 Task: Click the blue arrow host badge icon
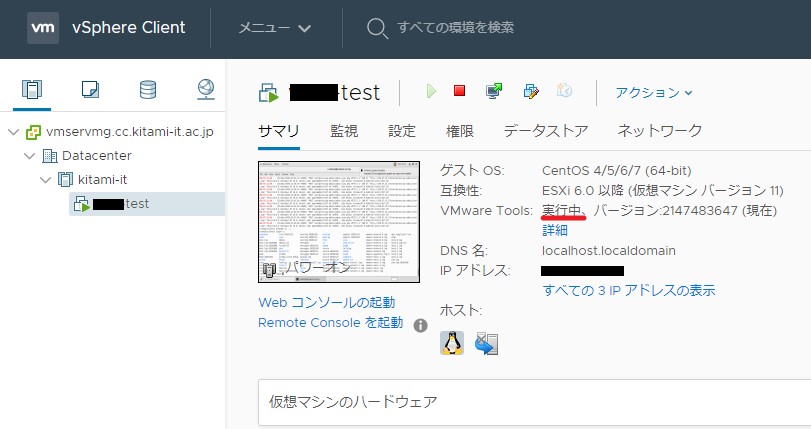pos(487,344)
